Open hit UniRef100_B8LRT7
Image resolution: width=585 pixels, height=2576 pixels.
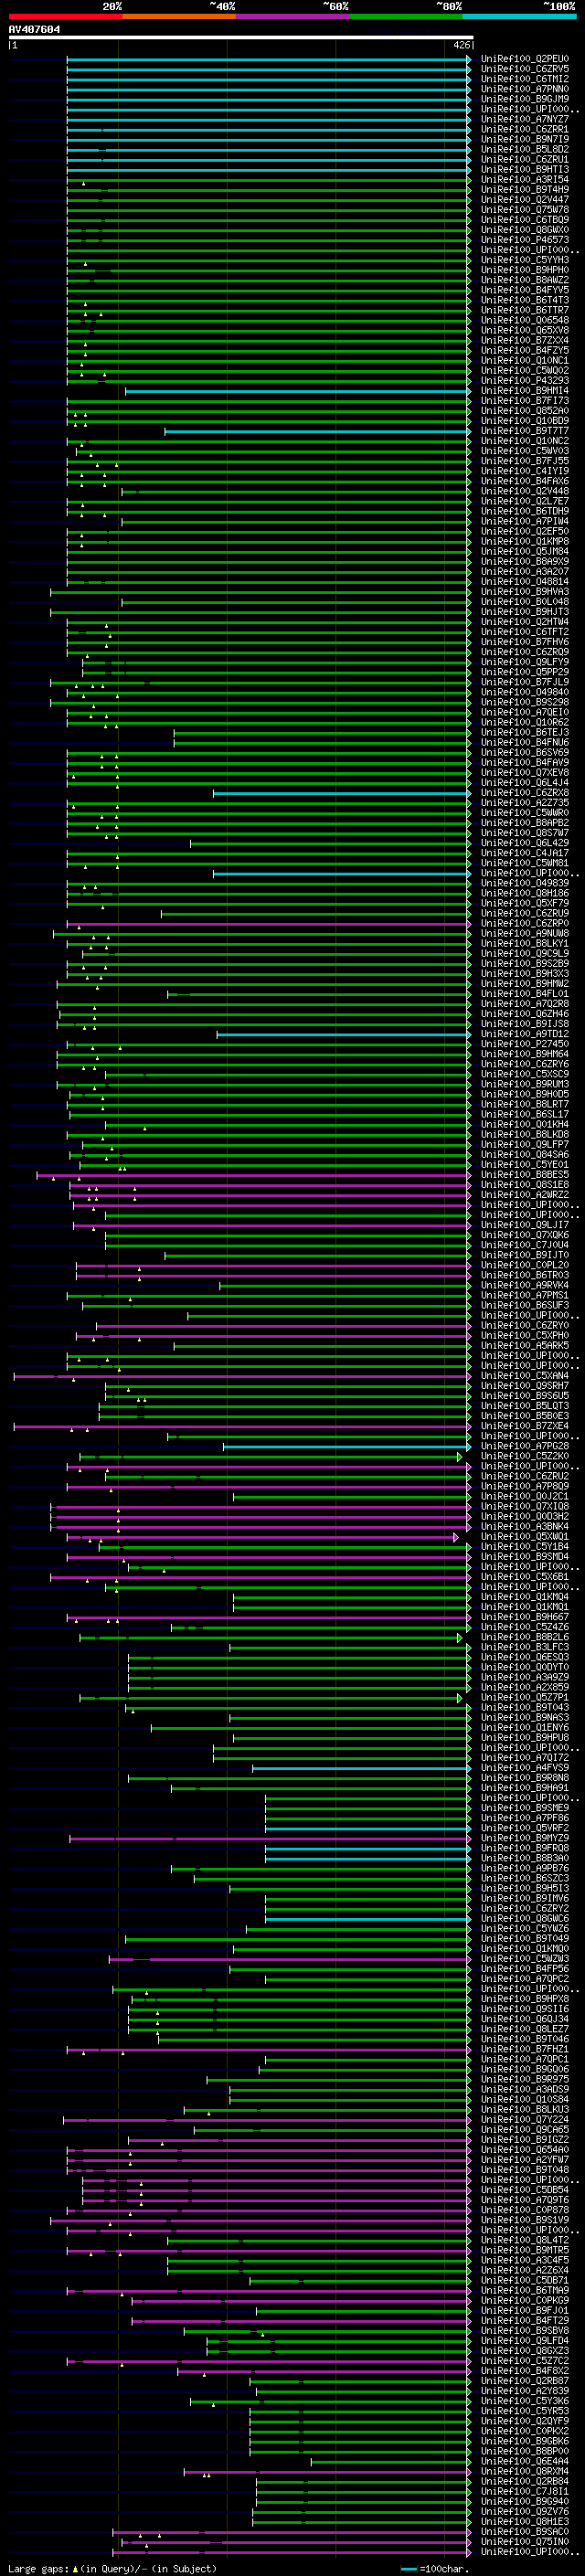pos(525,1104)
